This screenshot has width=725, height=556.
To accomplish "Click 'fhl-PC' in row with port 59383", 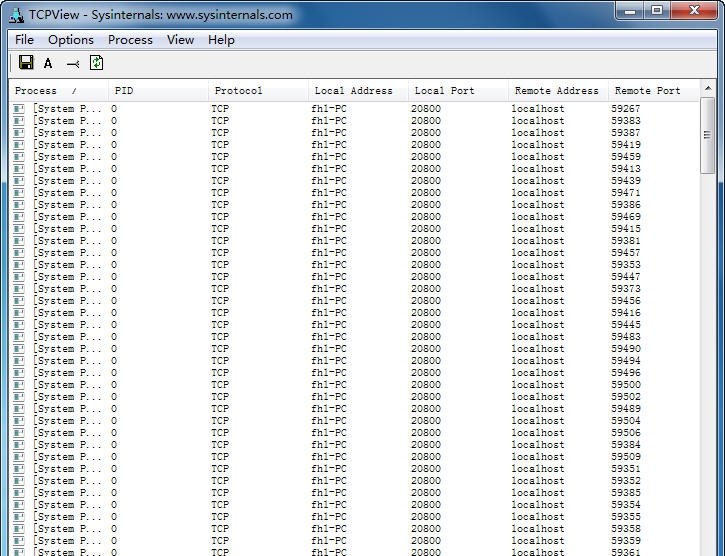I will tap(329, 121).
